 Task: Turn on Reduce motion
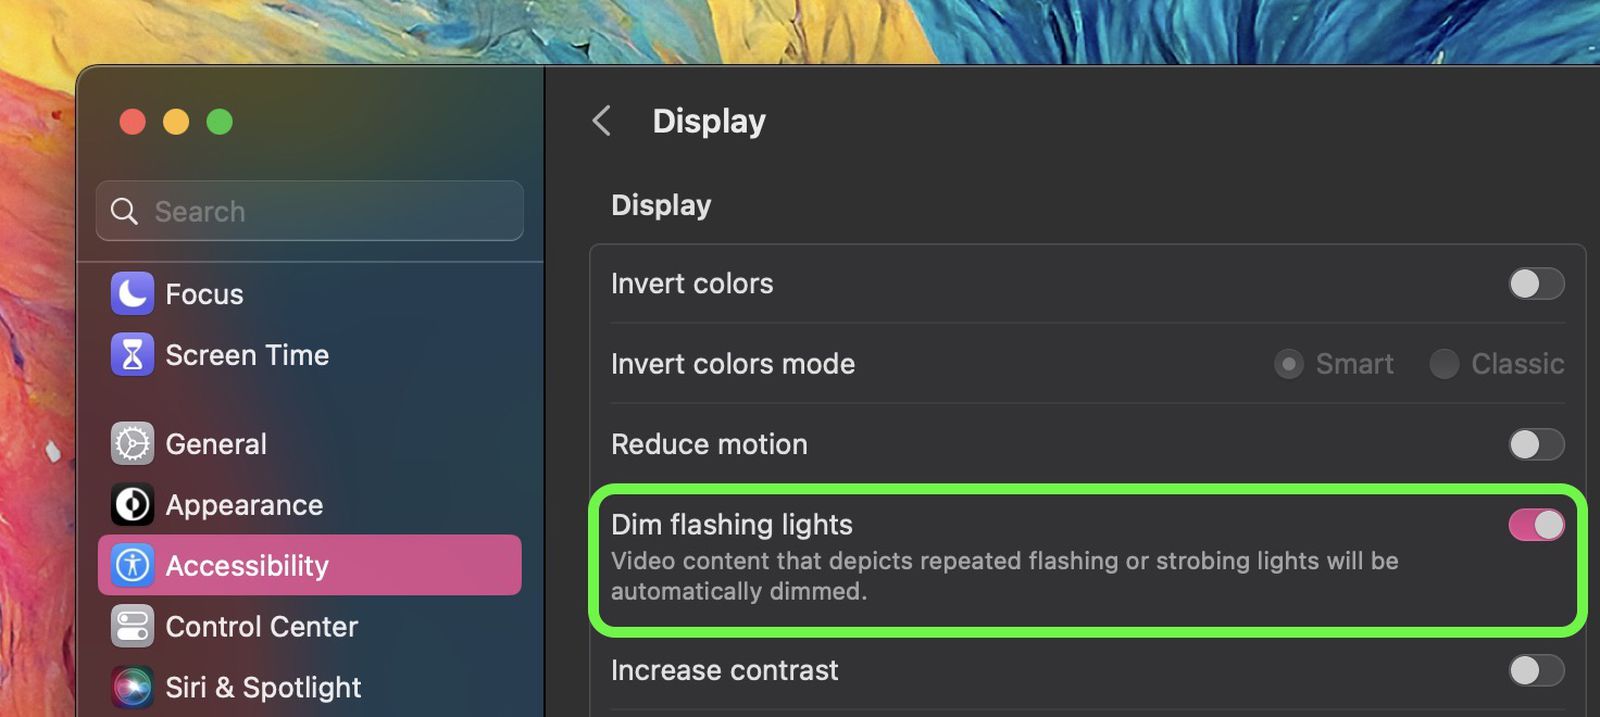[1535, 444]
